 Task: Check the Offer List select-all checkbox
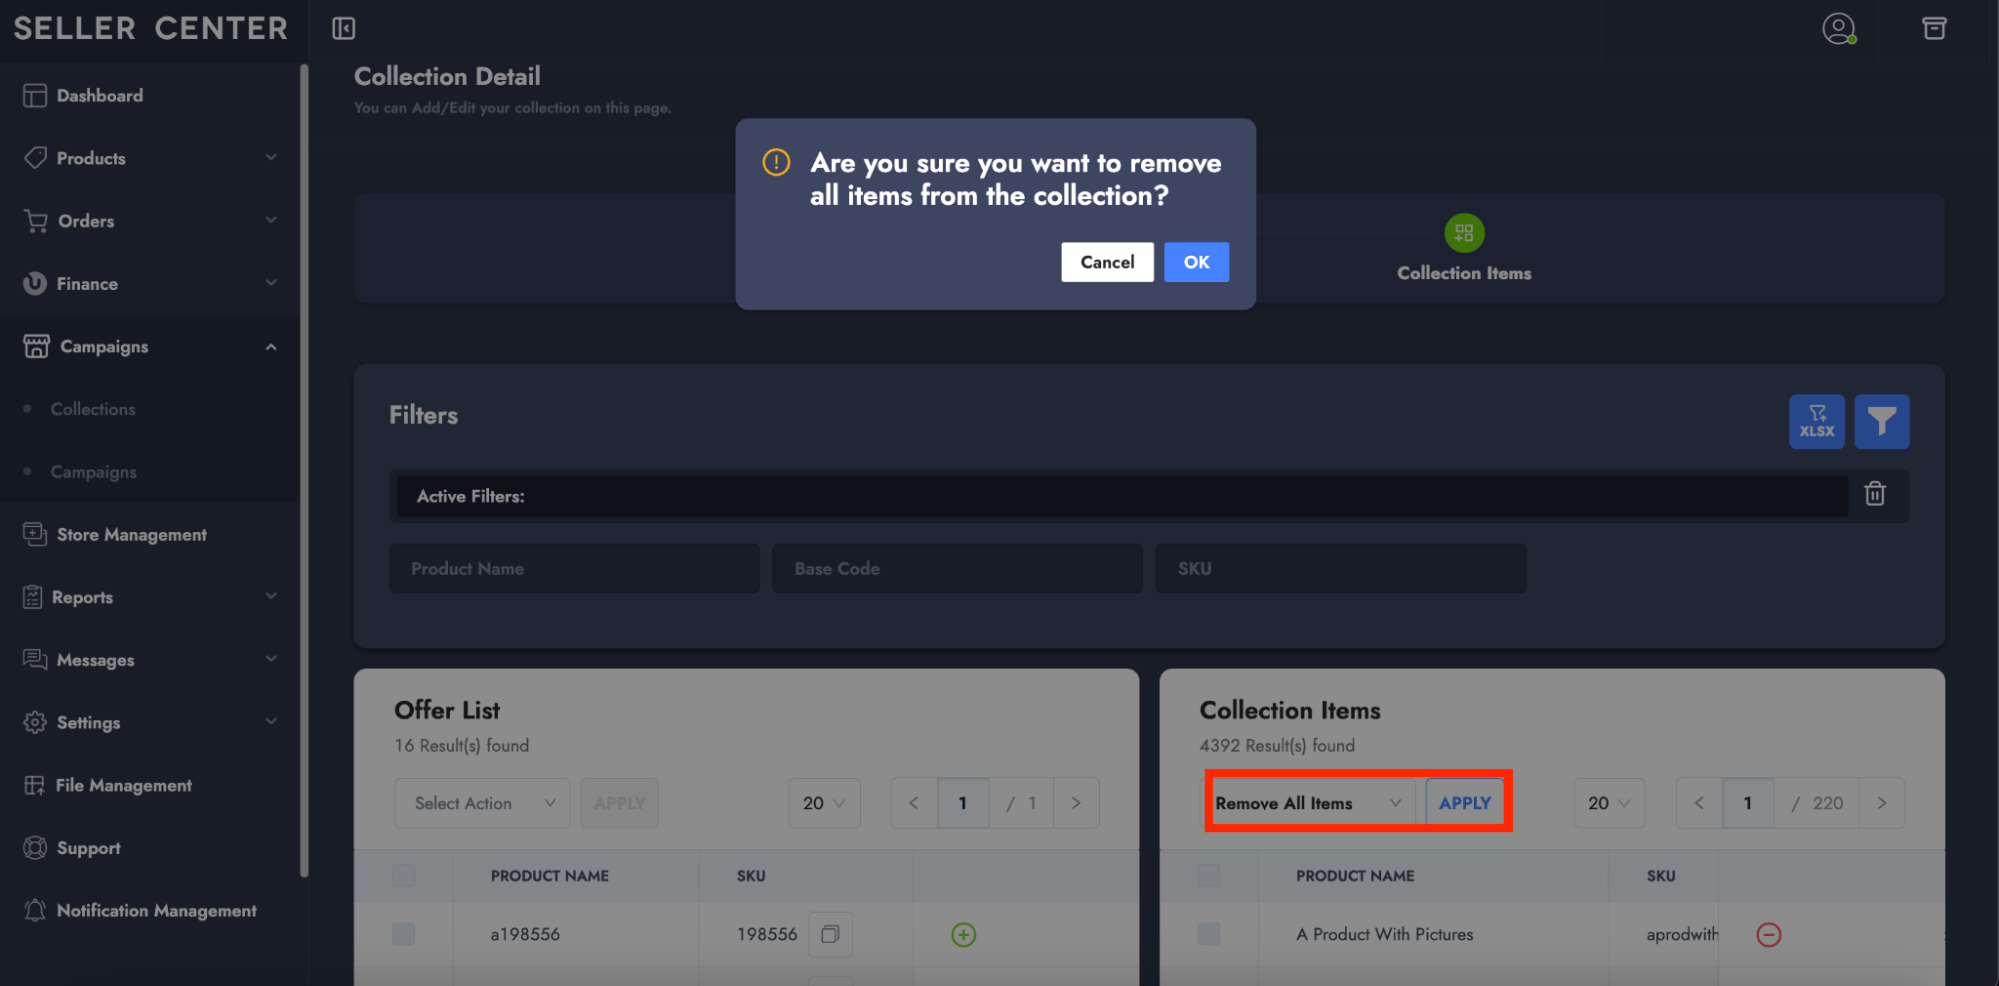(404, 876)
